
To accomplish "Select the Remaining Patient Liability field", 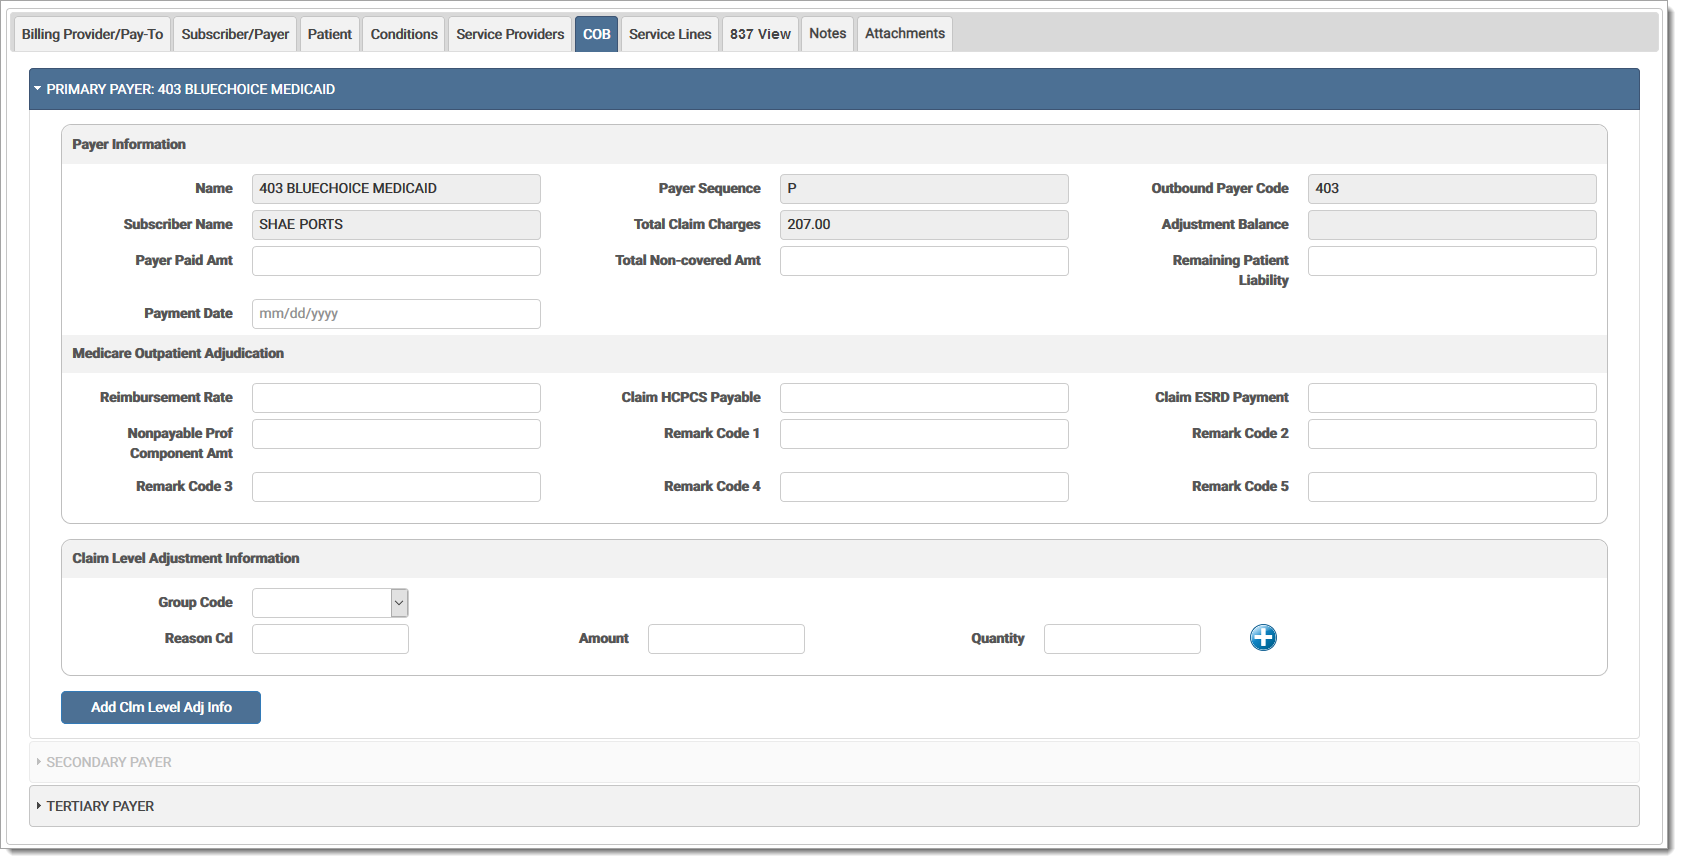I will [1451, 261].
